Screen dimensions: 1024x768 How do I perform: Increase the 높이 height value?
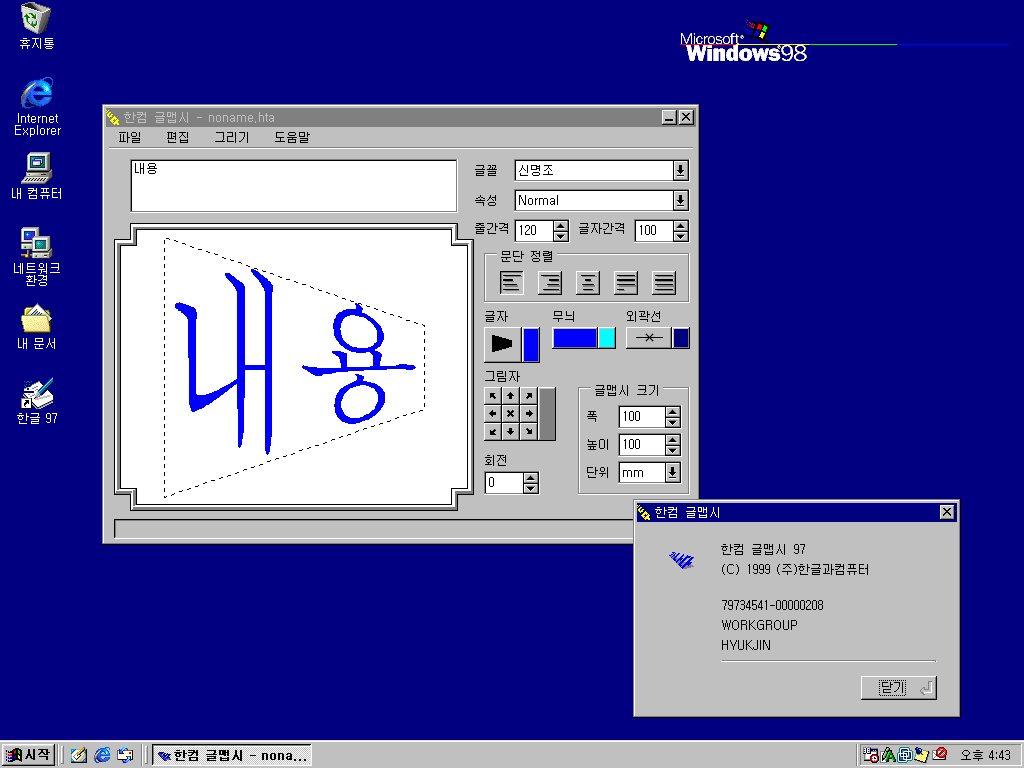[673, 440]
